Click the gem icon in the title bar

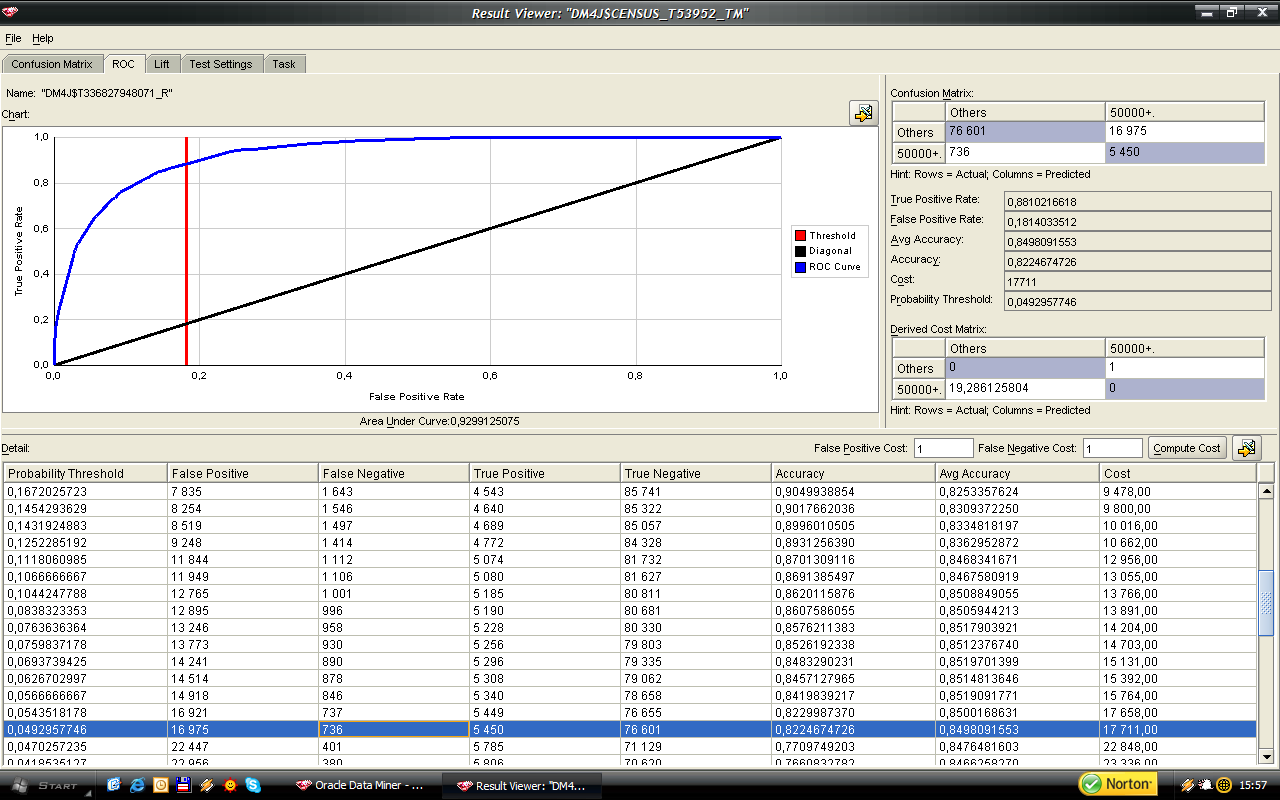(12, 13)
